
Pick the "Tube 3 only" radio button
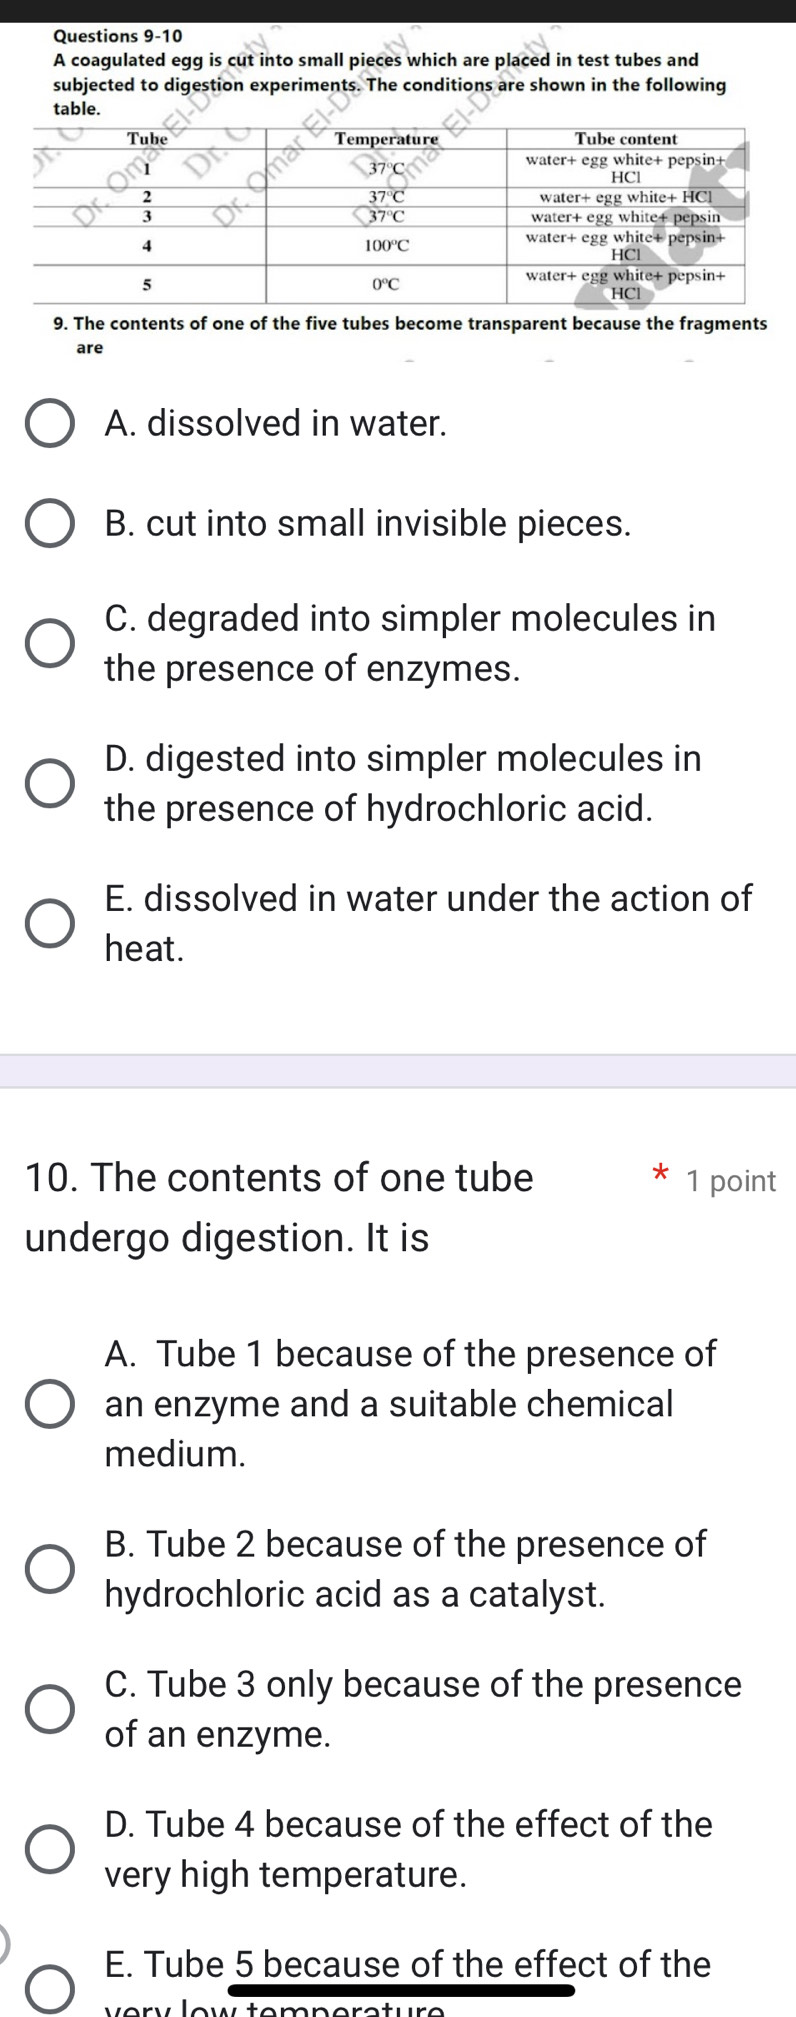tap(49, 1708)
